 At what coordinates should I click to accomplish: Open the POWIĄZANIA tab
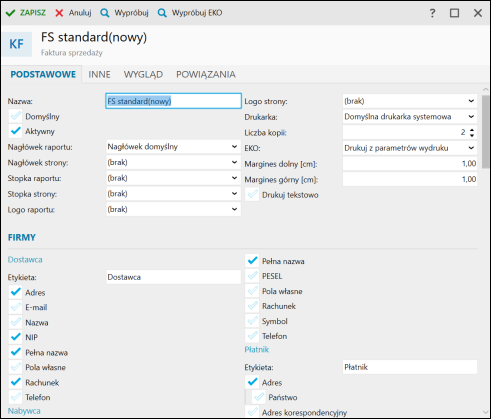tap(206, 74)
